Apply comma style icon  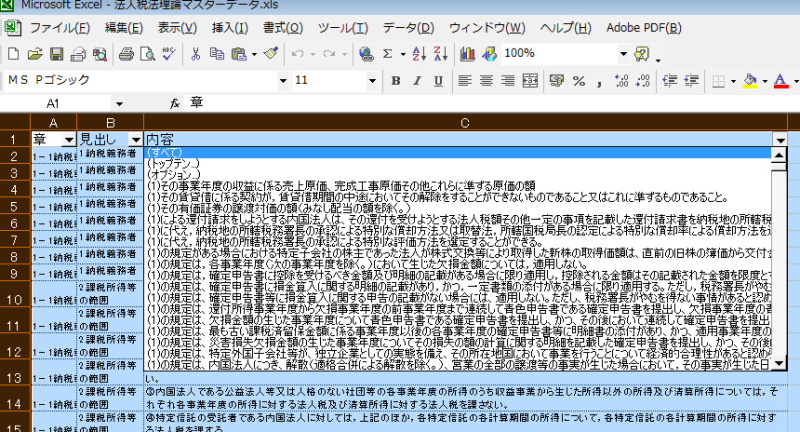(x=599, y=82)
